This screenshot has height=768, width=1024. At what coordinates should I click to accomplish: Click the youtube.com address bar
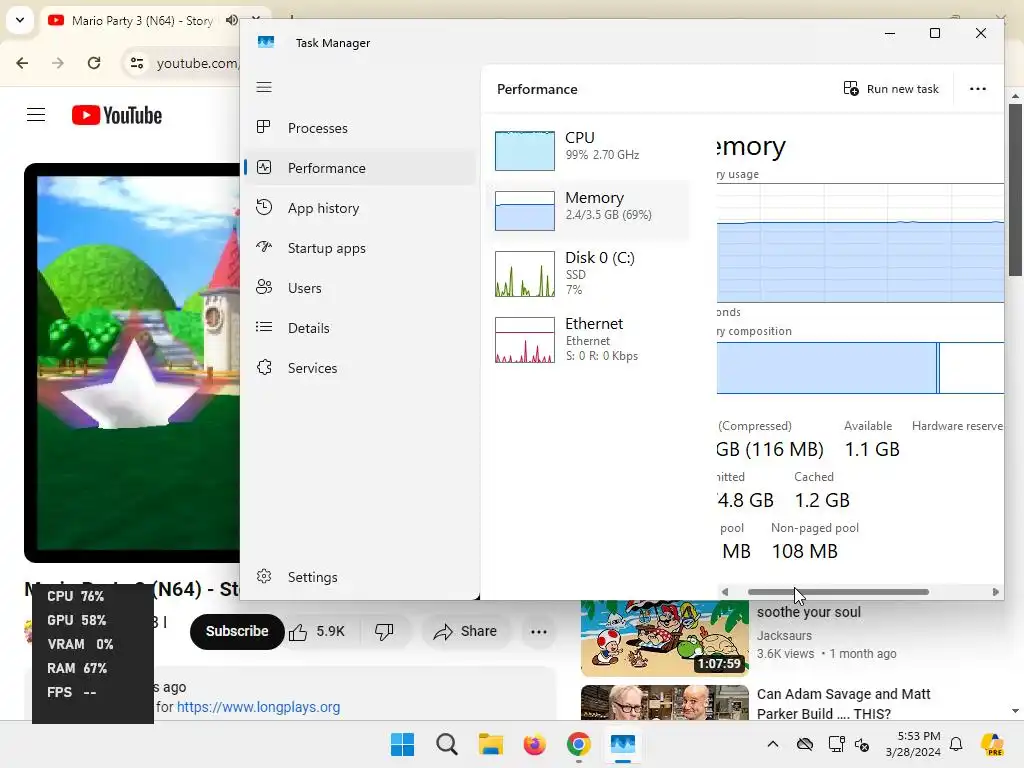coord(198,63)
